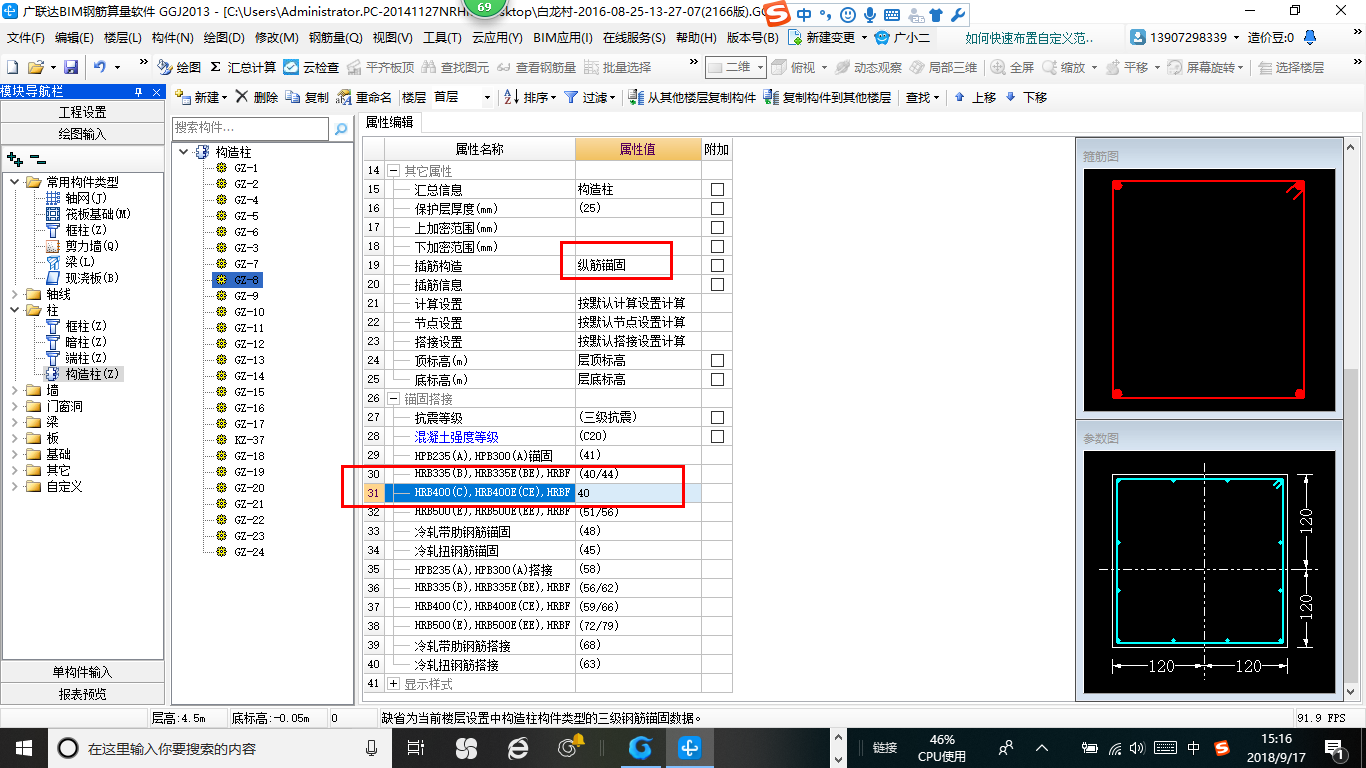Open Cortana search box on taskbar

click(x=220, y=747)
